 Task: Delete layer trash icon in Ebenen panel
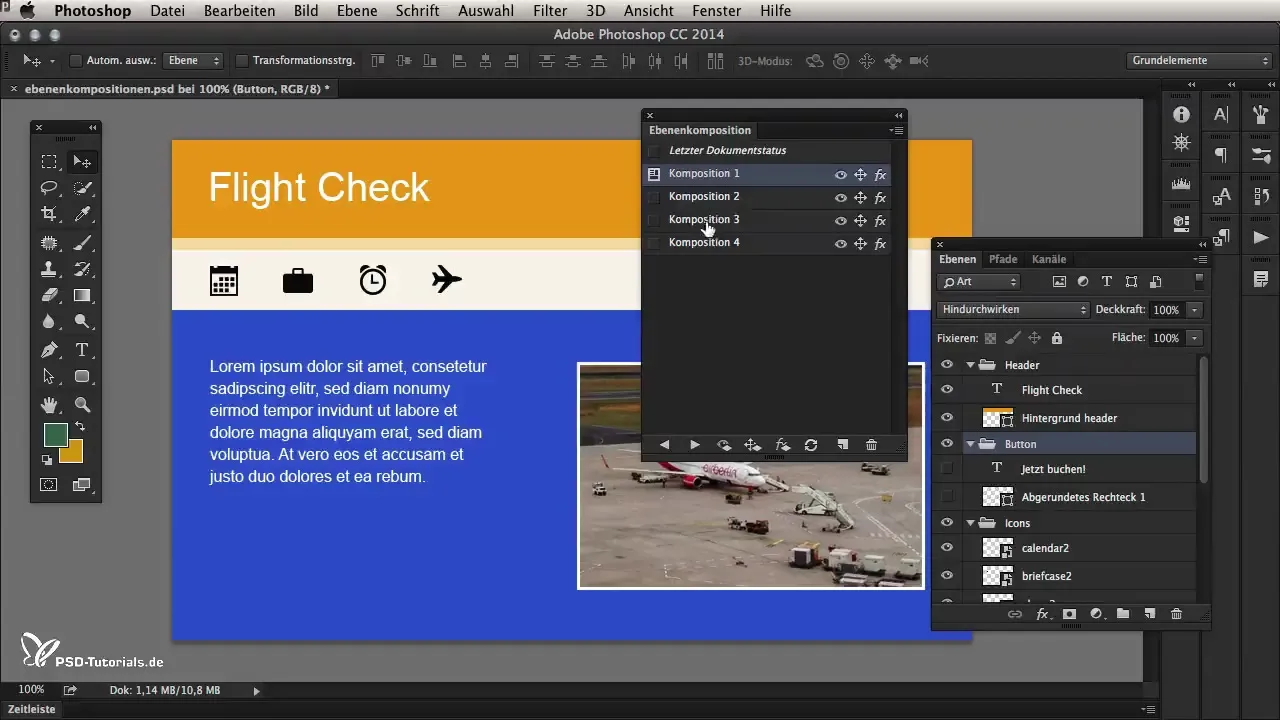pyautogui.click(x=1176, y=614)
